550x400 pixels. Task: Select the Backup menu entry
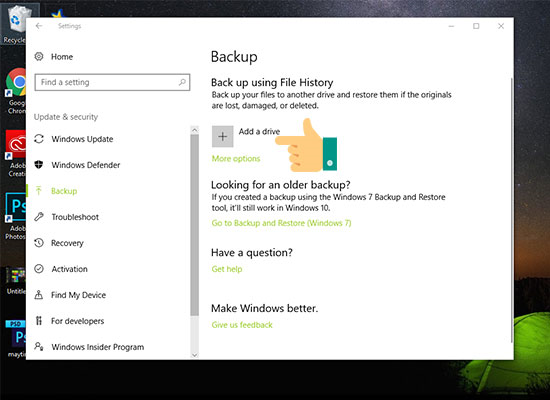pos(64,191)
